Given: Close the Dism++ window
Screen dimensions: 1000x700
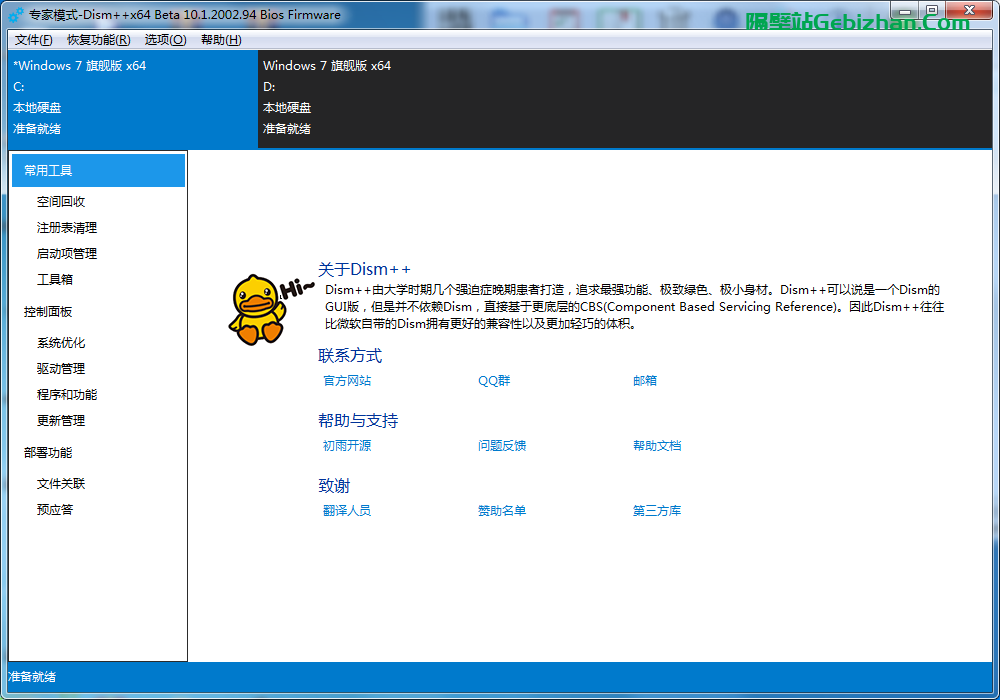Looking at the screenshot, I should point(969,10).
